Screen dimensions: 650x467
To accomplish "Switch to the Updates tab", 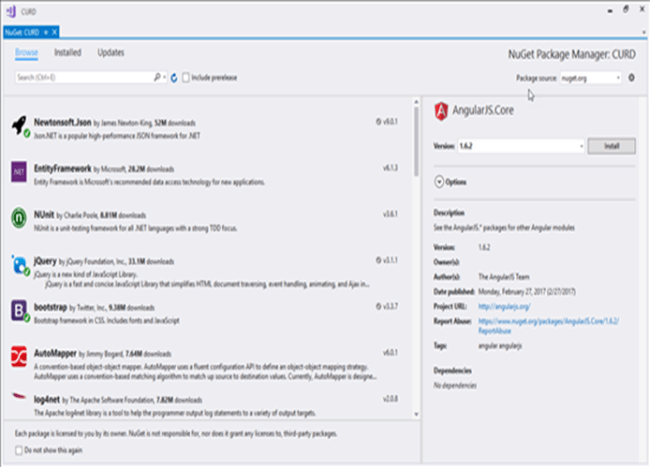I will 111,53.
